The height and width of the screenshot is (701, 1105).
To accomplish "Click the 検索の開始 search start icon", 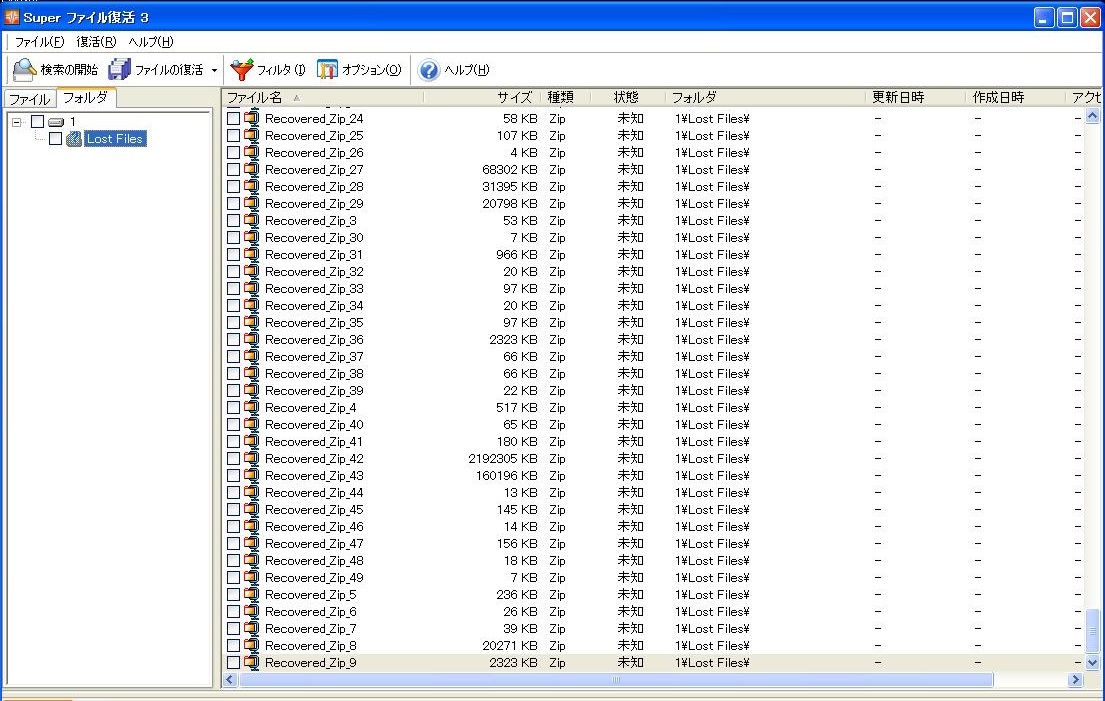I will coord(25,70).
